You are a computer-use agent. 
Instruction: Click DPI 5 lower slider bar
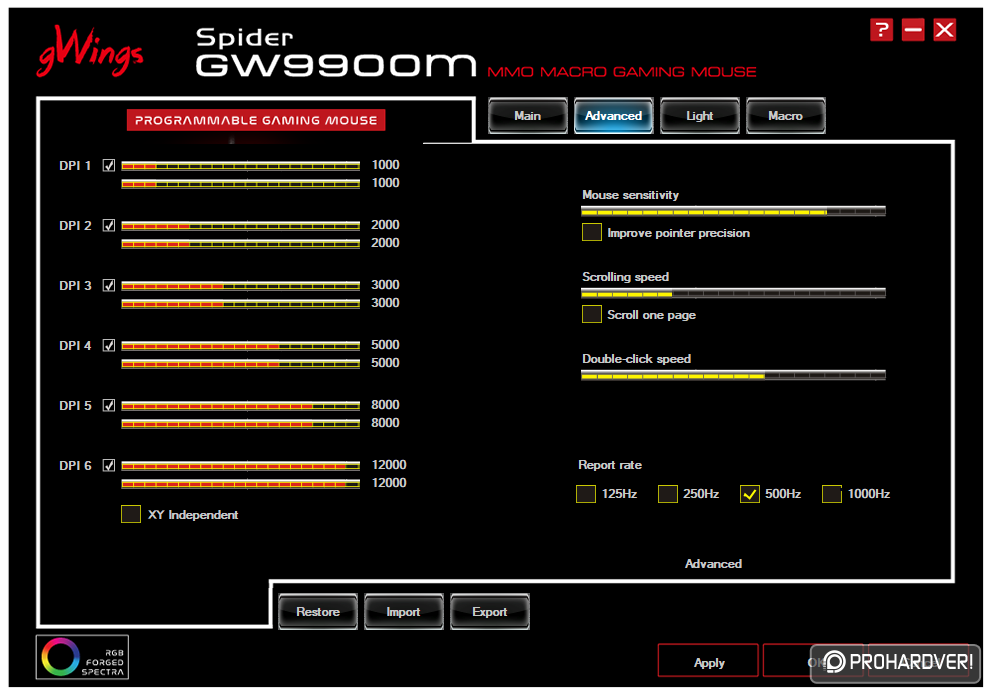tap(240, 423)
